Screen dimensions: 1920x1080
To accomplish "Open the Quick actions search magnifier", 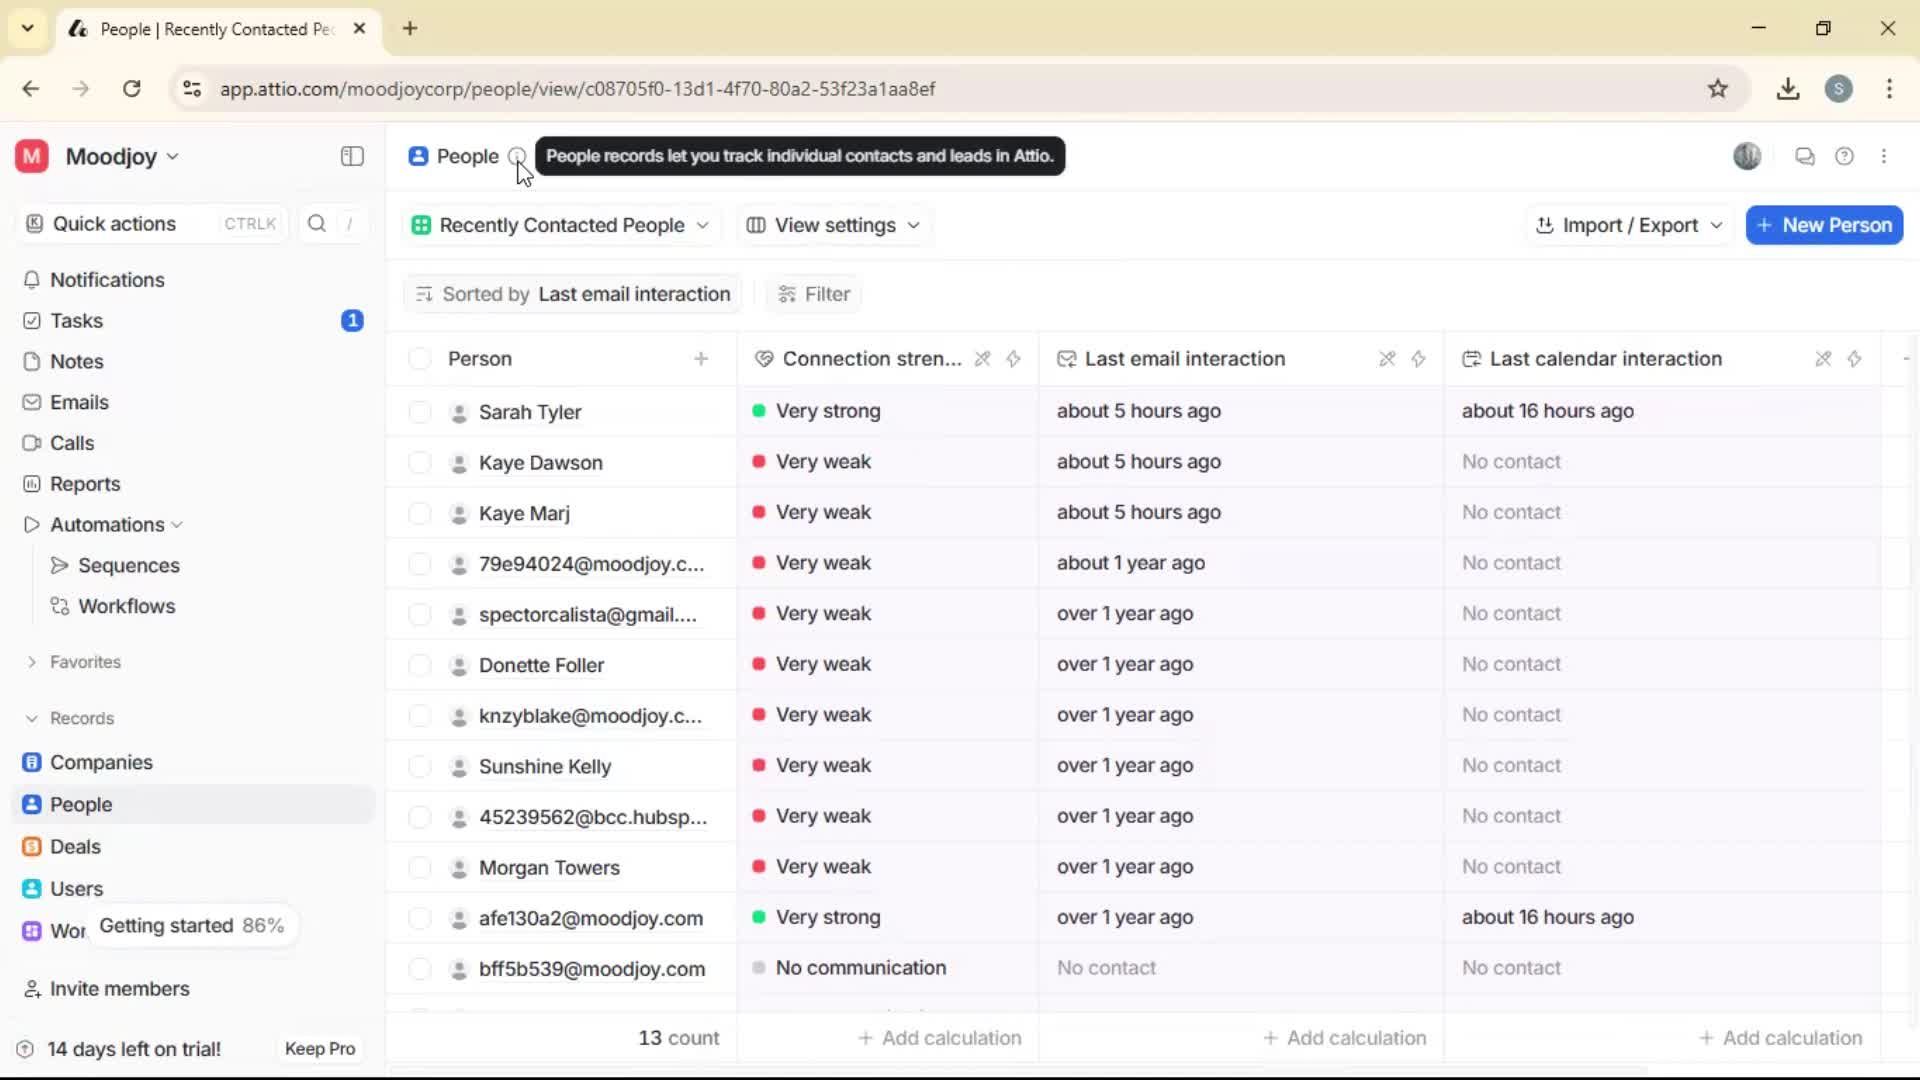I will click(316, 224).
